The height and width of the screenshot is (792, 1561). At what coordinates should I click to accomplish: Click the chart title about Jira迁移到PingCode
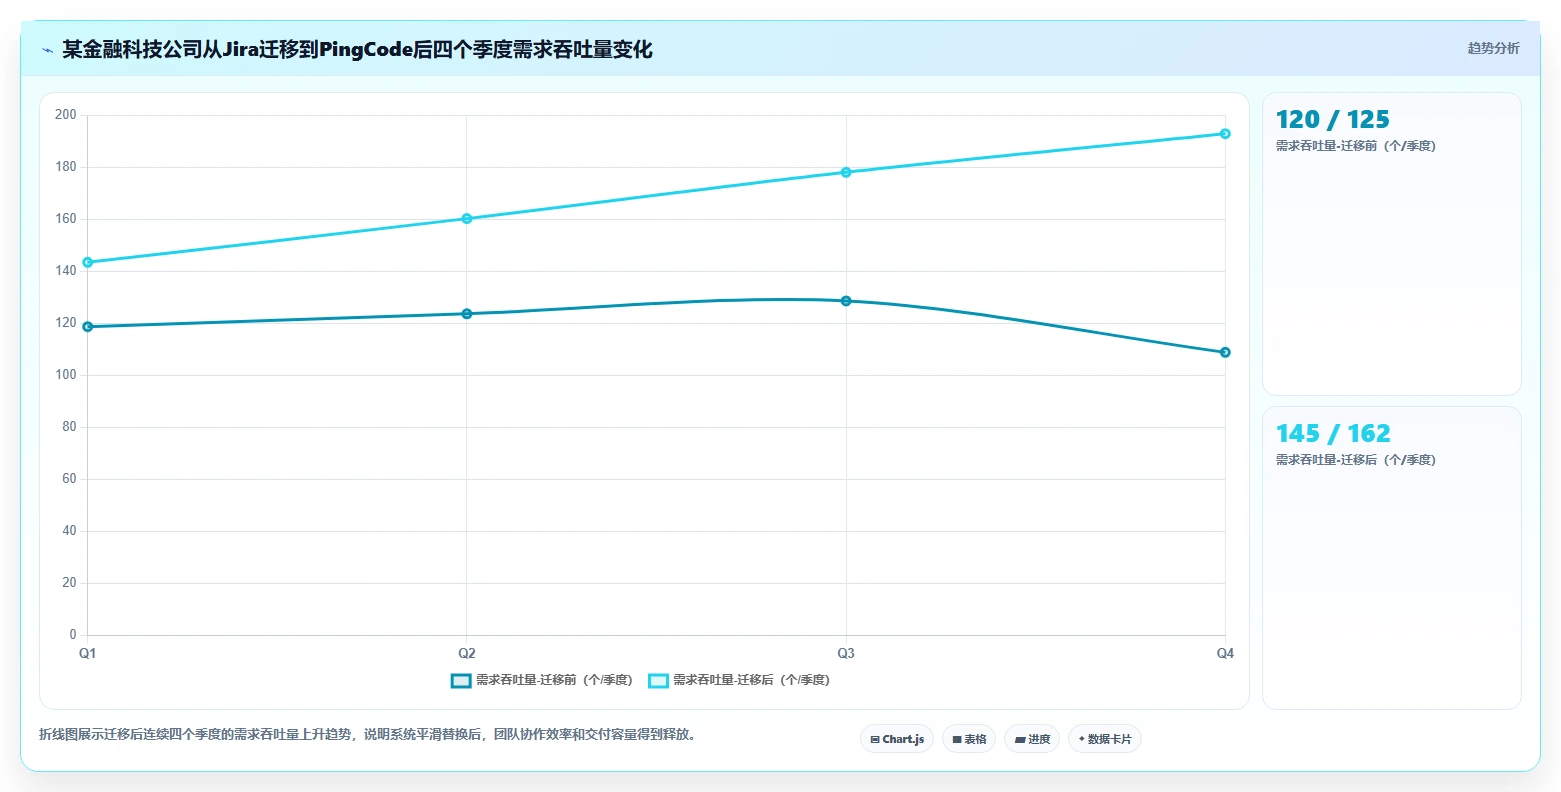(x=357, y=50)
